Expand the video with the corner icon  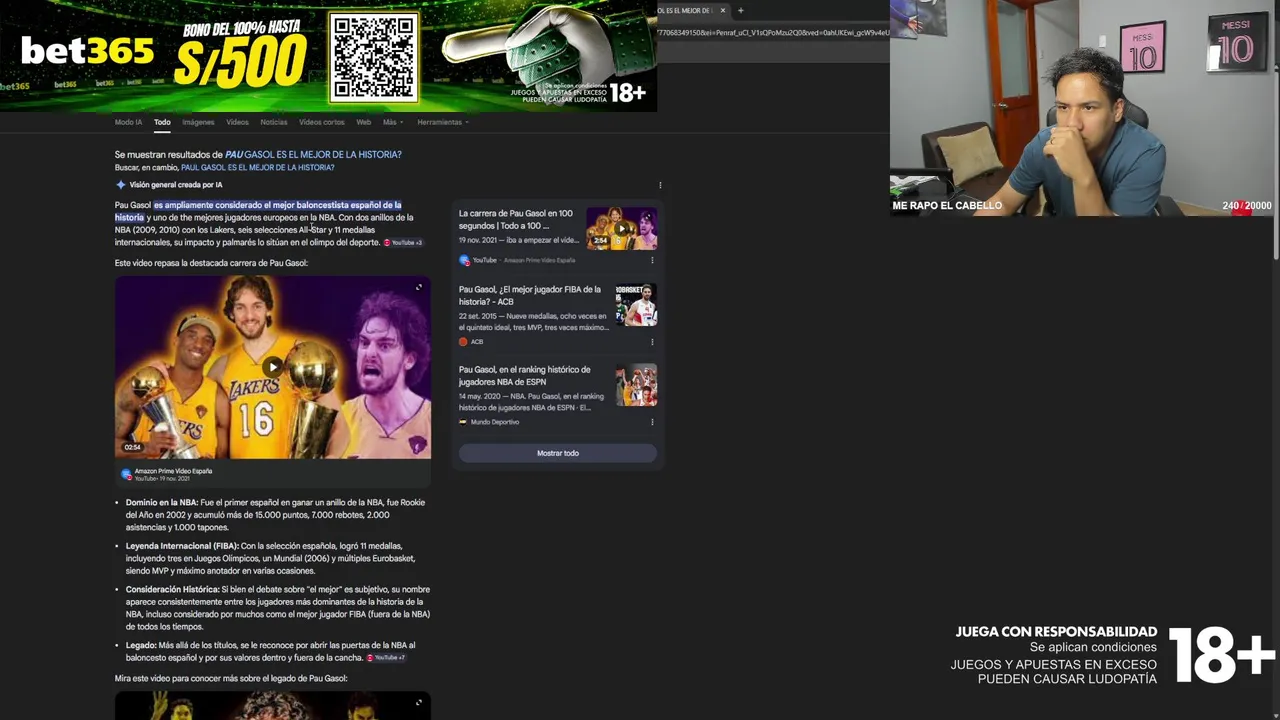419,288
